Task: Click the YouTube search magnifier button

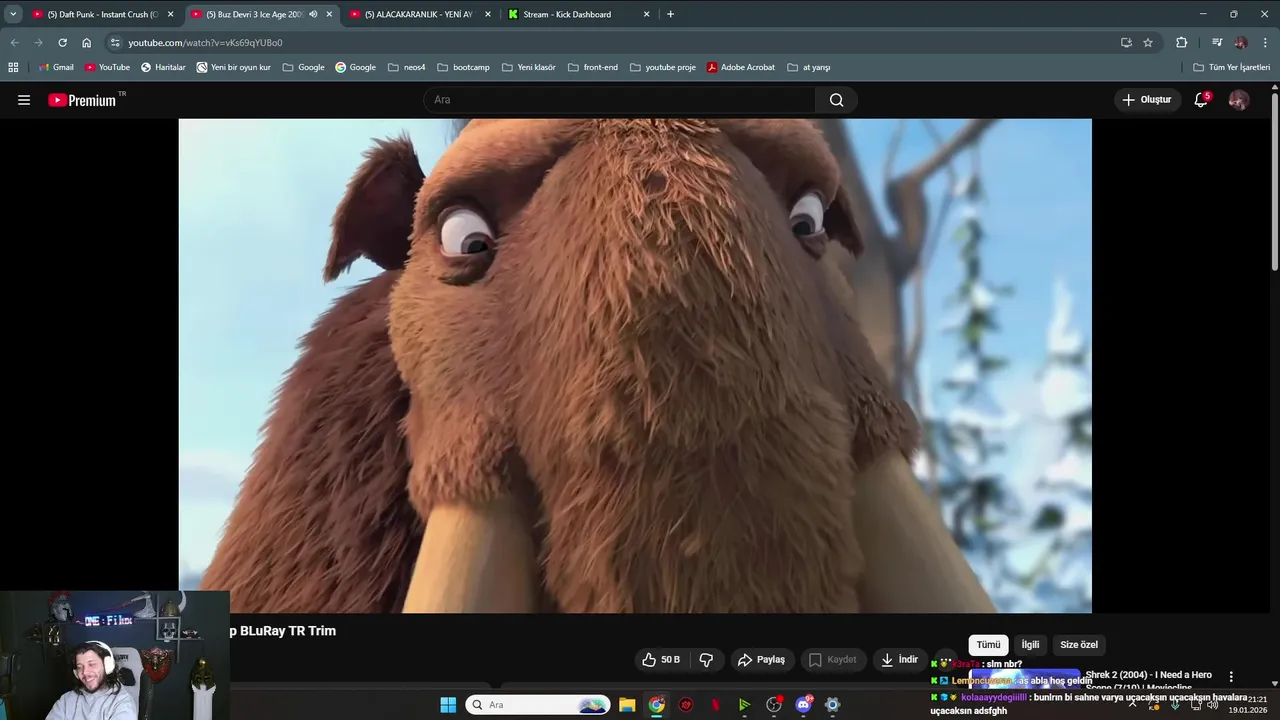Action: pos(836,100)
